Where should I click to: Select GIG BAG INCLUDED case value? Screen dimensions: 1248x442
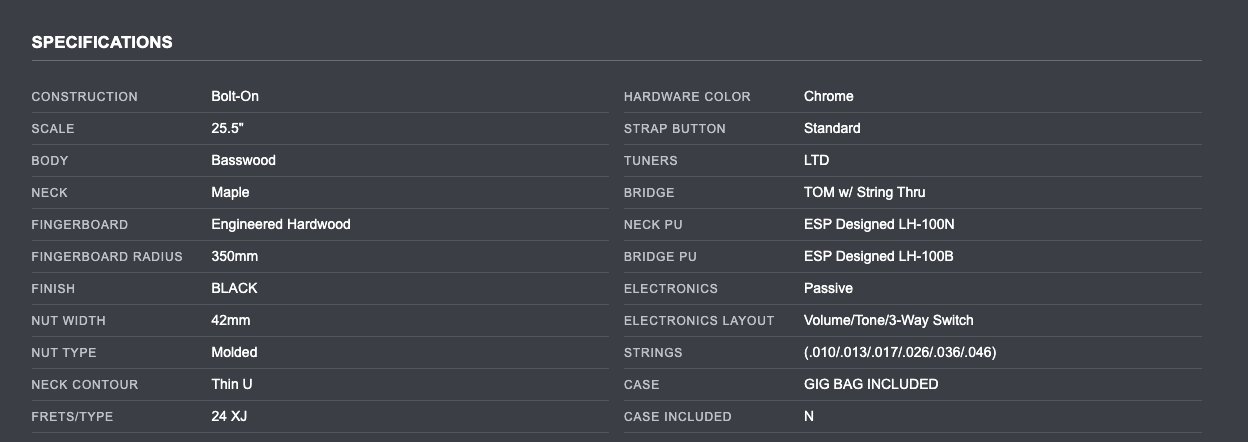click(x=871, y=385)
